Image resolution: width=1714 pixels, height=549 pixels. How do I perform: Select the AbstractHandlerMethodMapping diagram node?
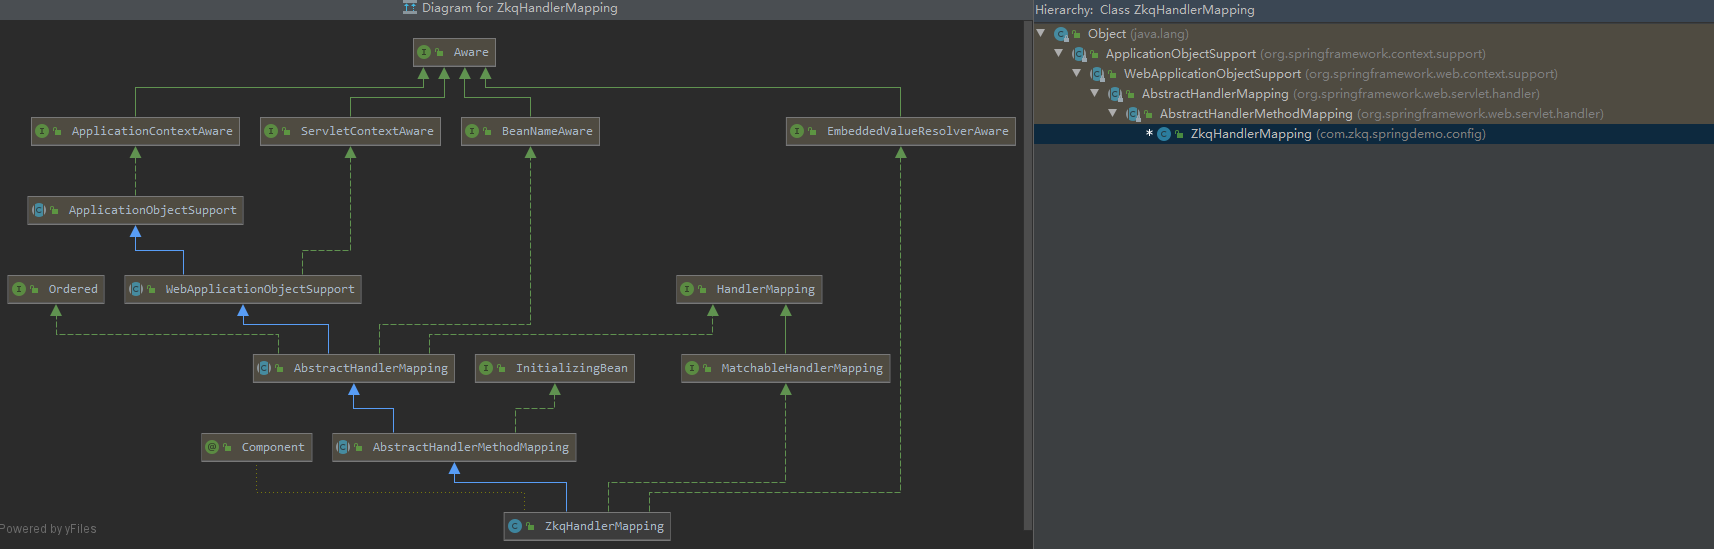point(454,447)
